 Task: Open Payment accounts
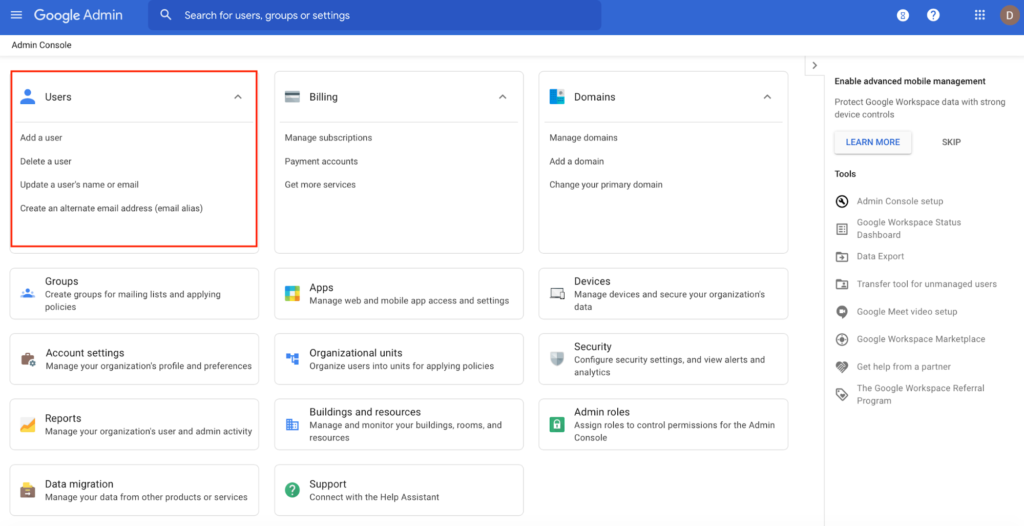pos(321,161)
